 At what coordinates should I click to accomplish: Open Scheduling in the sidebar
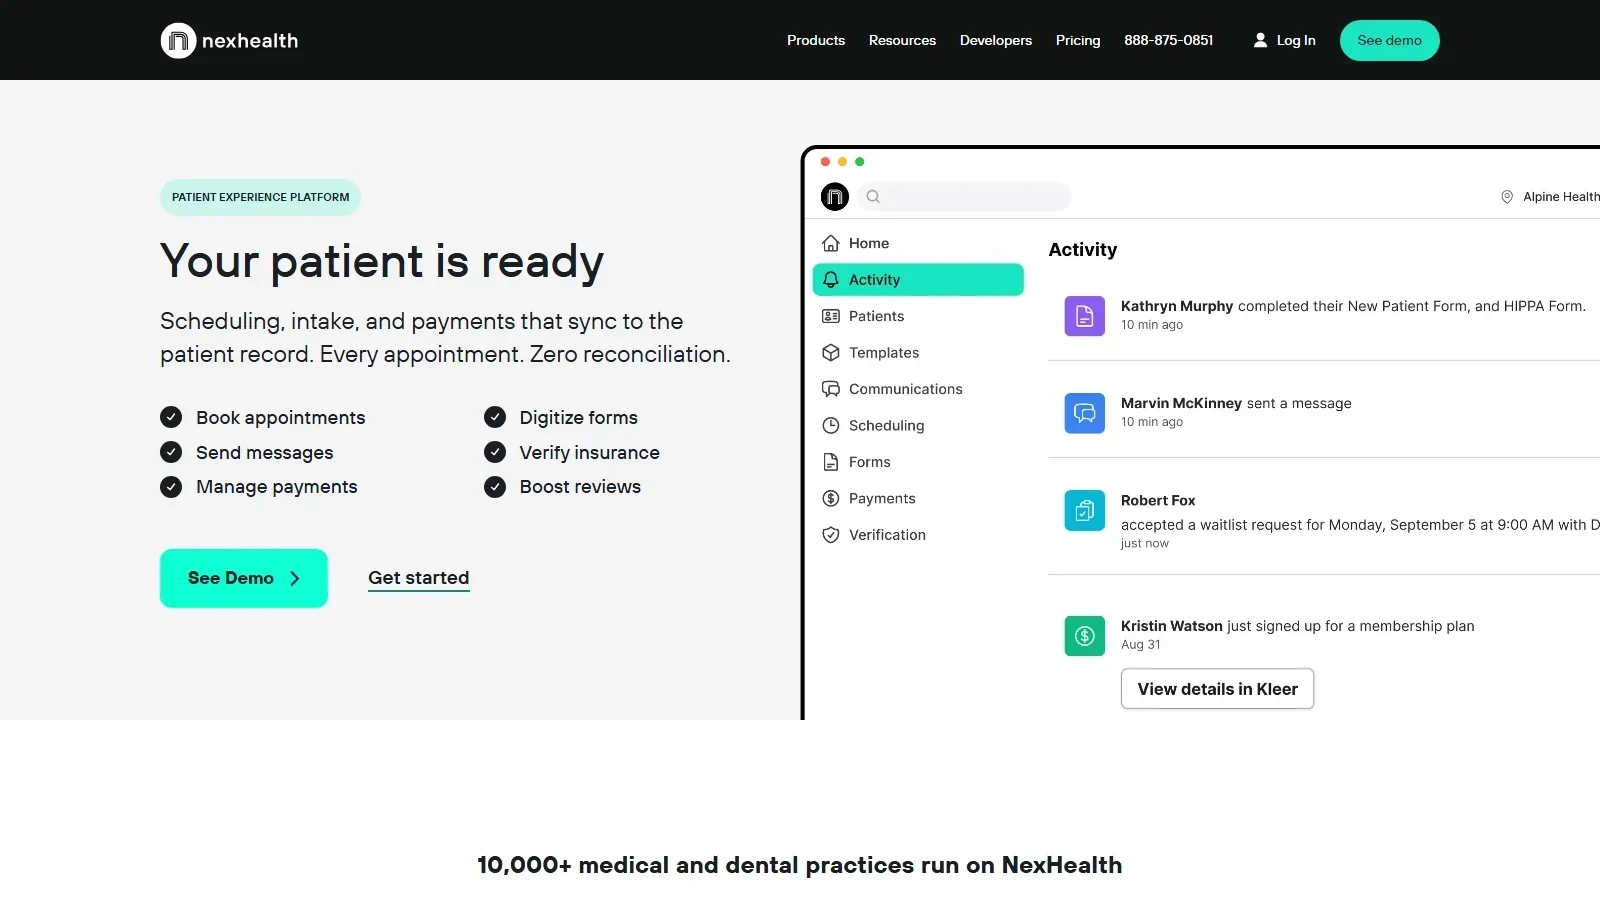[918, 425]
